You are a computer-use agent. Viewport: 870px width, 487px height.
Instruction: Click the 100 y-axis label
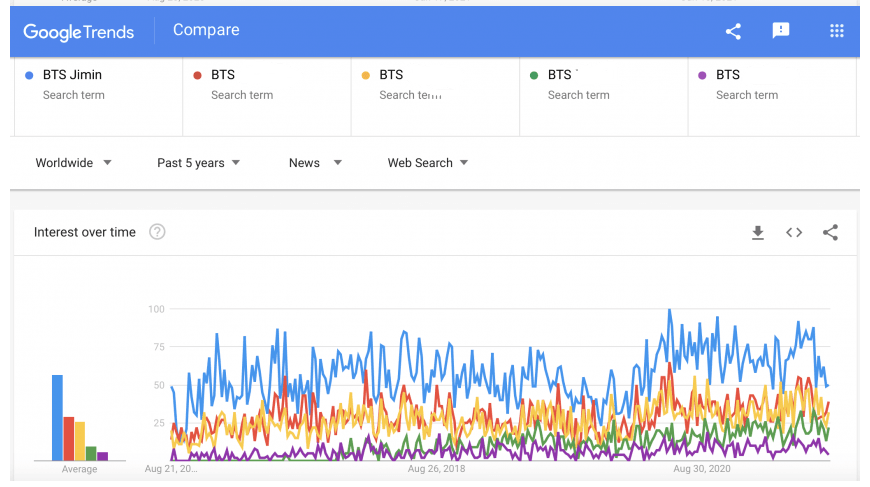pos(156,309)
